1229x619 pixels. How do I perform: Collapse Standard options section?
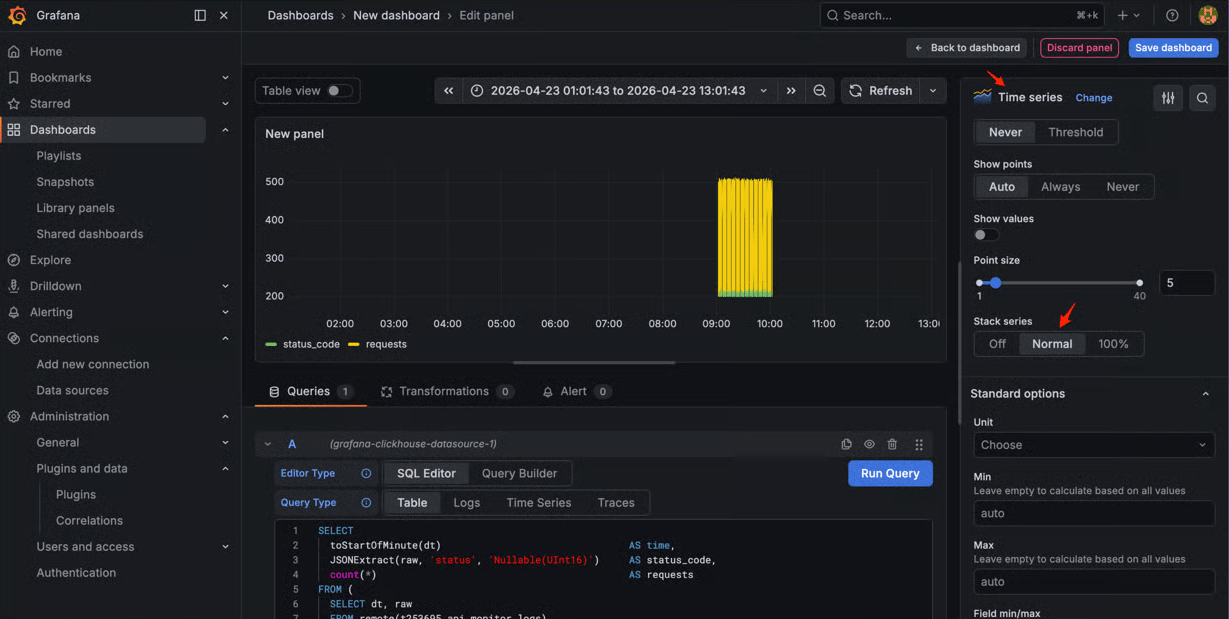(1205, 394)
